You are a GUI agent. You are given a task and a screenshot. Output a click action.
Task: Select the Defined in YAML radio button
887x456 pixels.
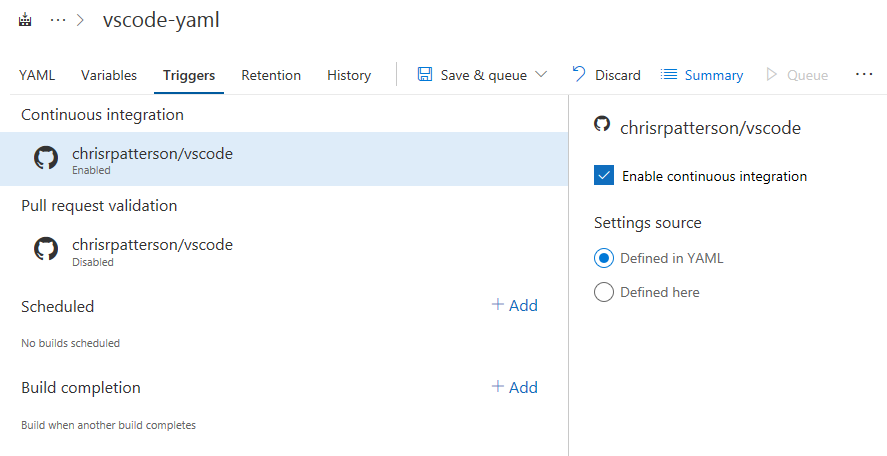point(604,258)
